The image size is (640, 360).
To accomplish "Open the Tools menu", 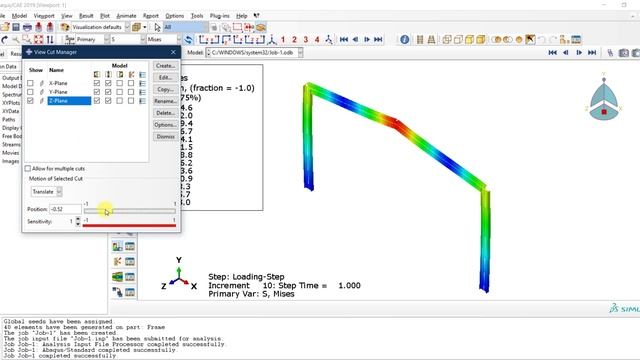I will point(197,16).
